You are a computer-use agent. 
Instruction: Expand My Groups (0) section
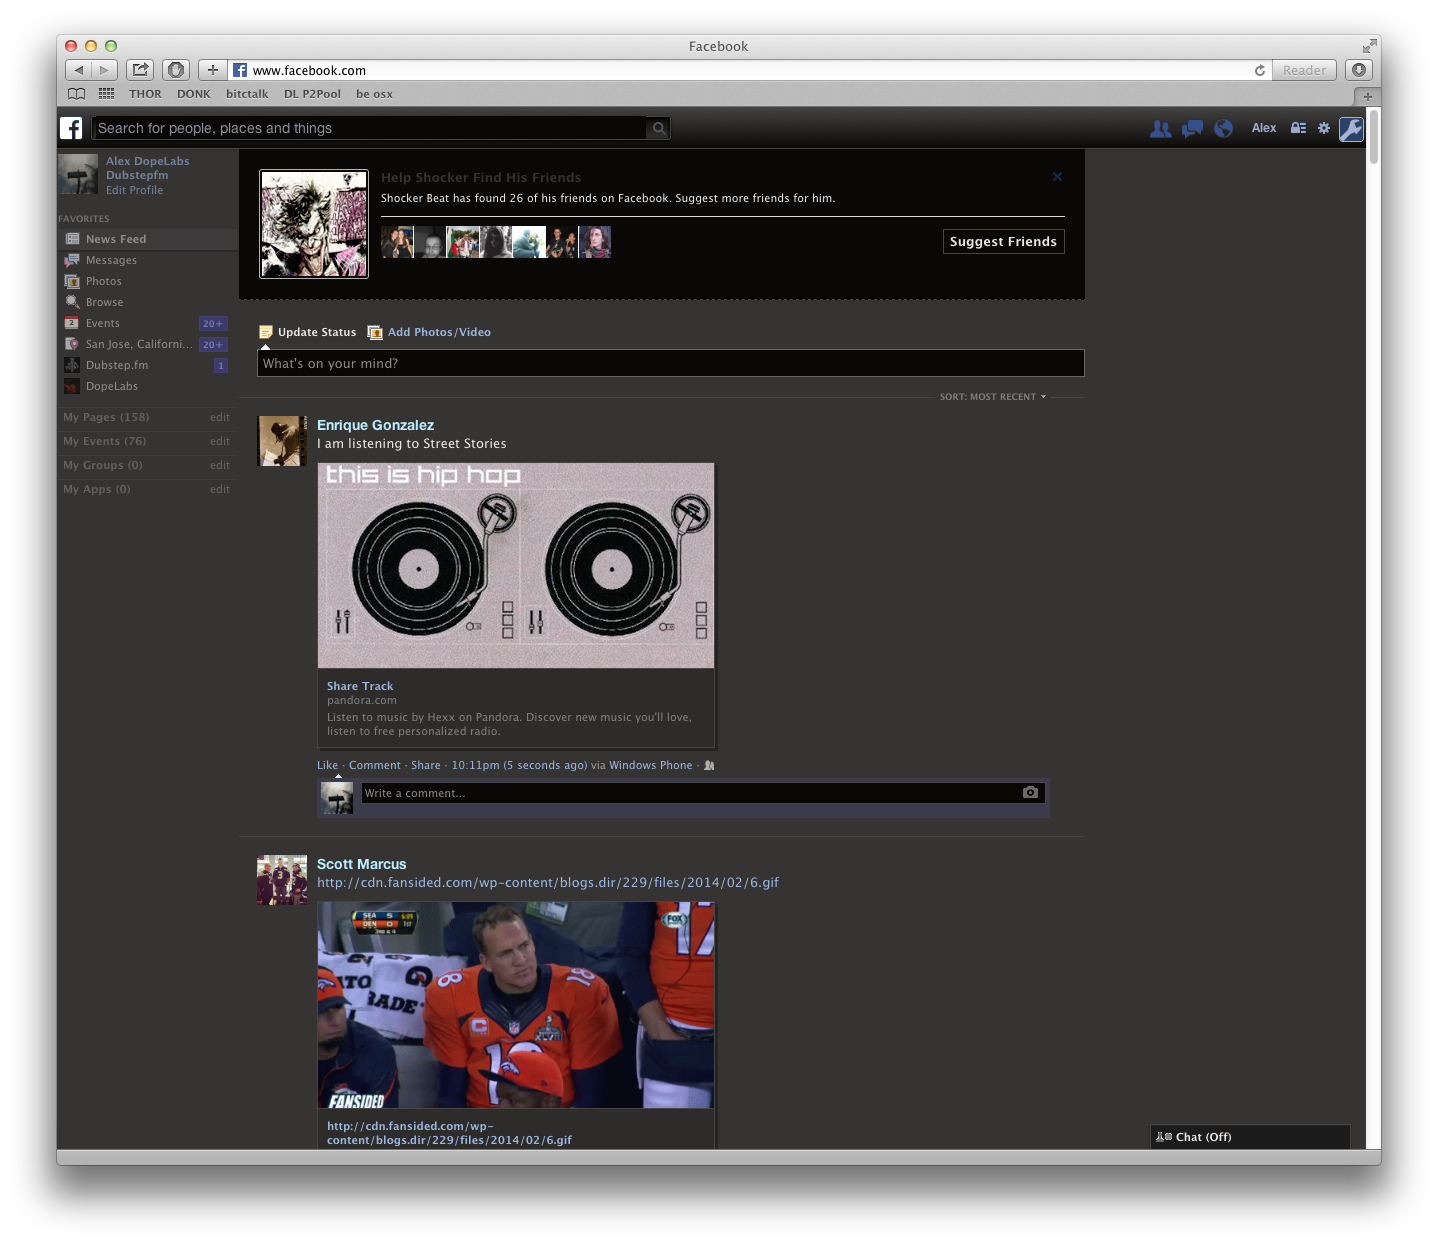coord(103,465)
